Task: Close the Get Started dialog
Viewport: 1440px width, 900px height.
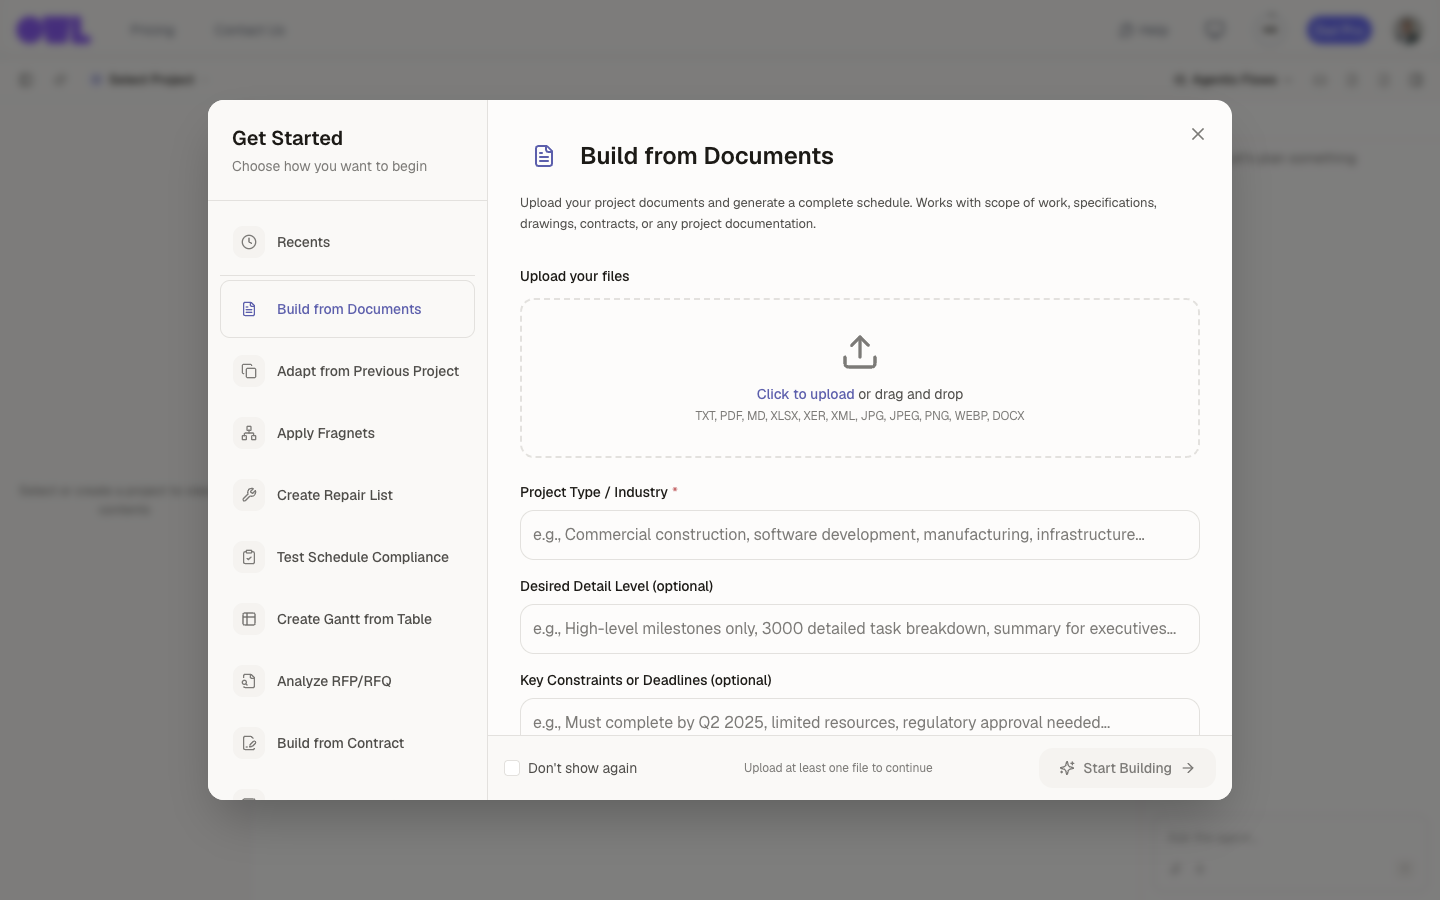Action: tap(1198, 134)
